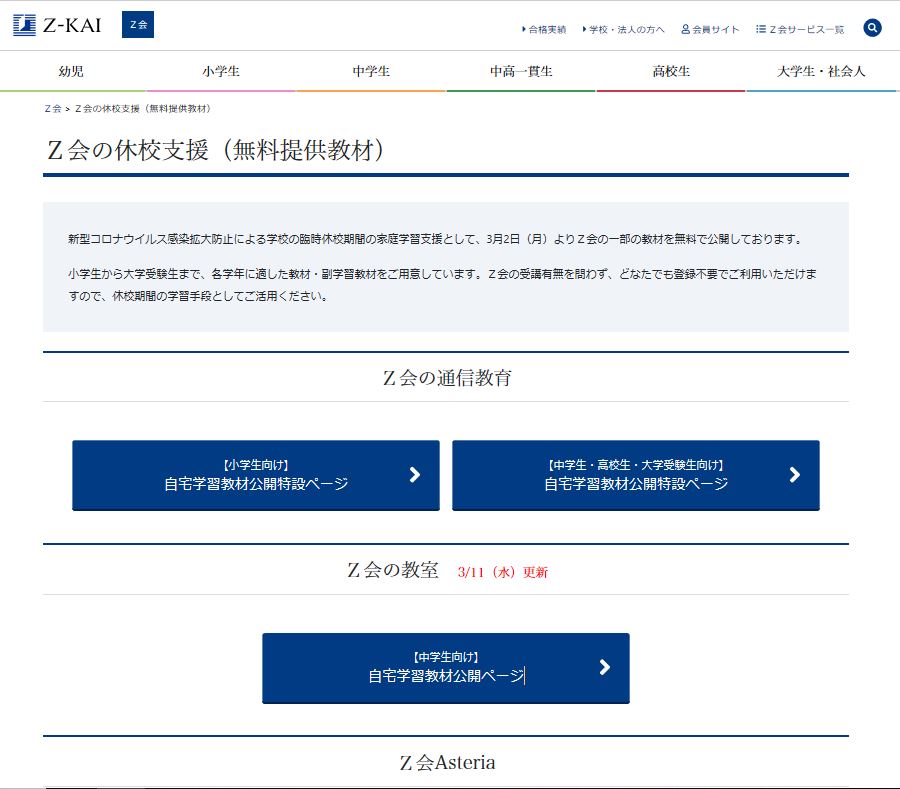Viewport: 900px width, 789px height.
Task: Open the 合格実績 link
Action: point(547,30)
